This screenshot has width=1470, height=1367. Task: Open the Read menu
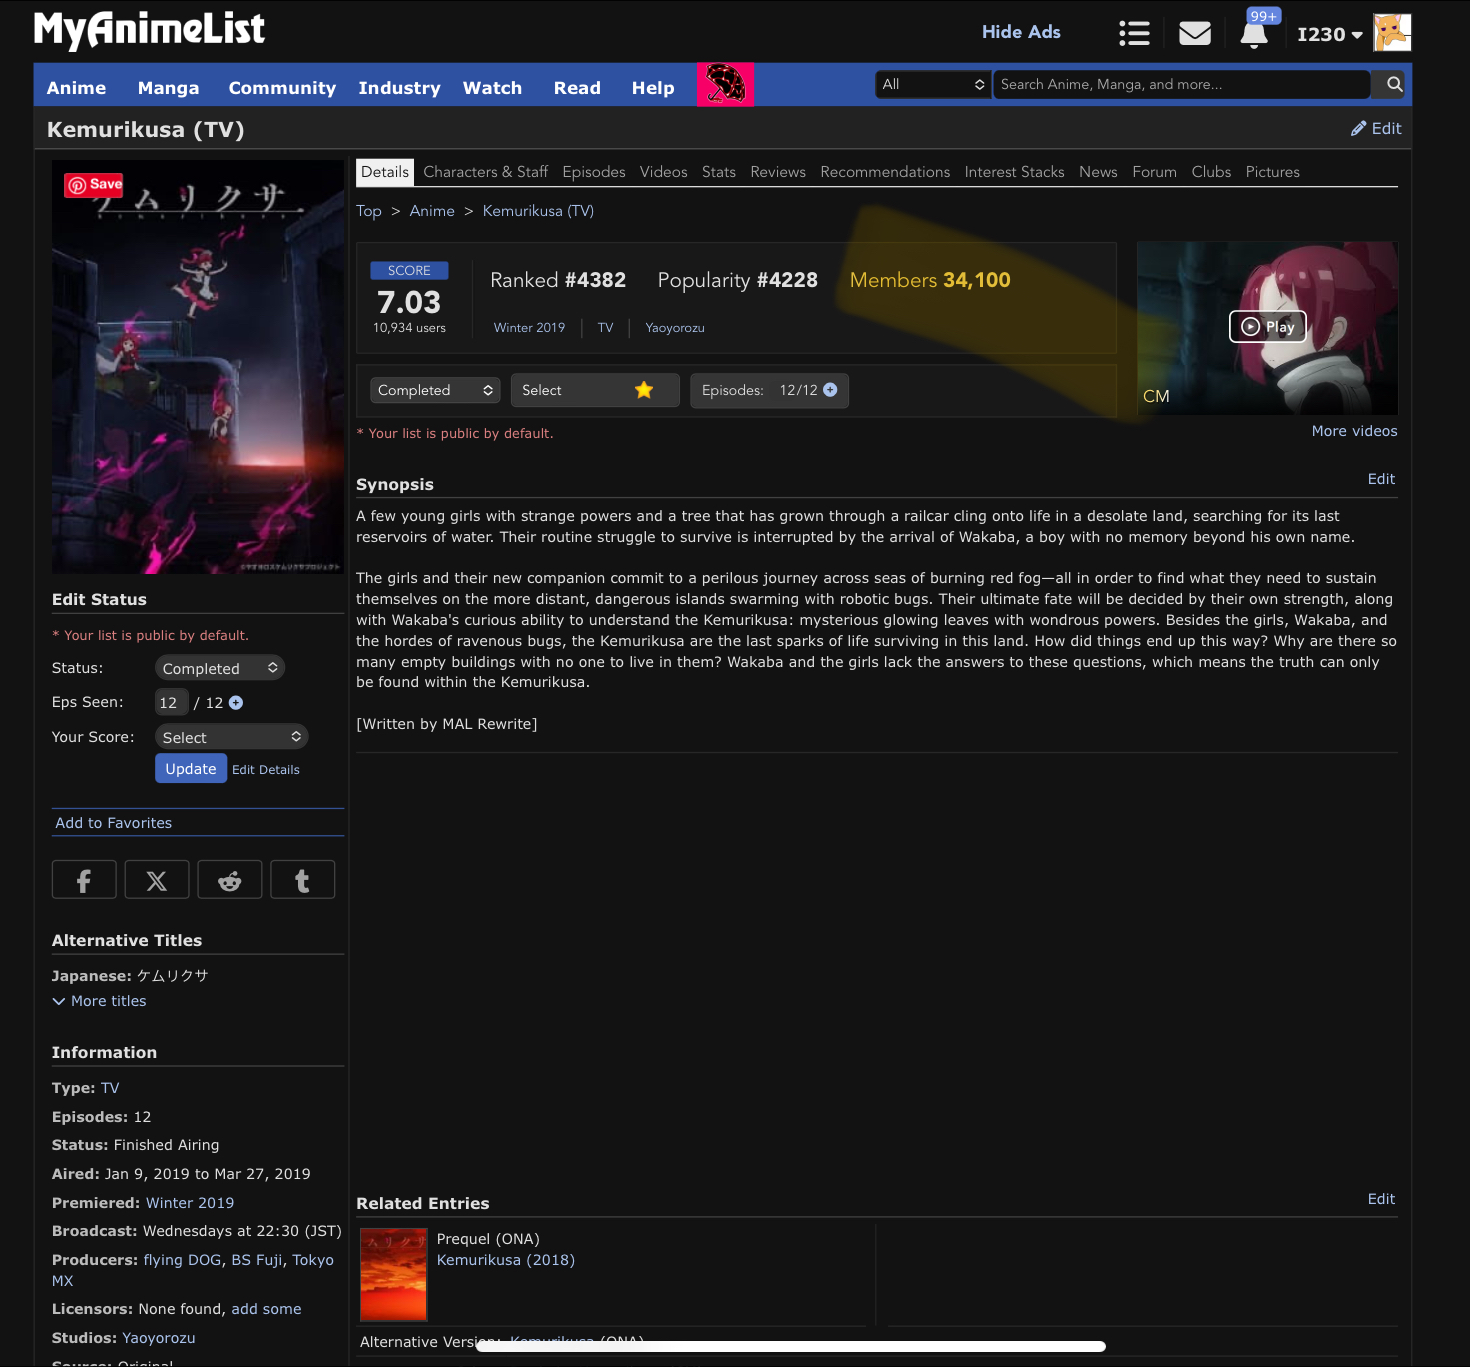click(x=577, y=88)
